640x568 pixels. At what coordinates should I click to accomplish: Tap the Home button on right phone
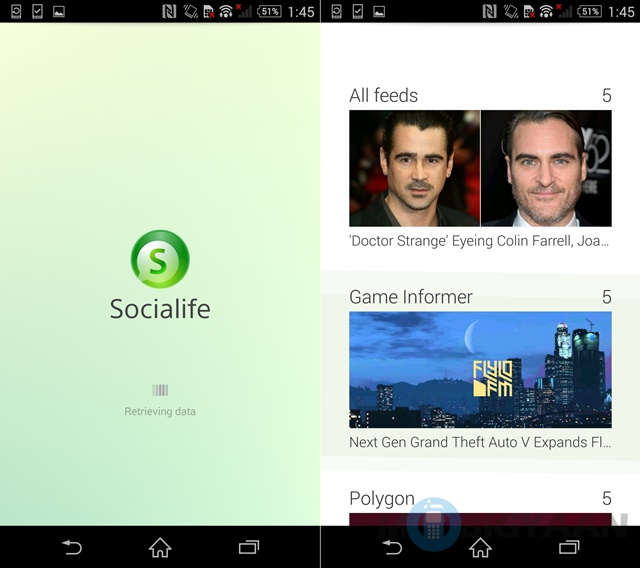pyautogui.click(x=480, y=548)
